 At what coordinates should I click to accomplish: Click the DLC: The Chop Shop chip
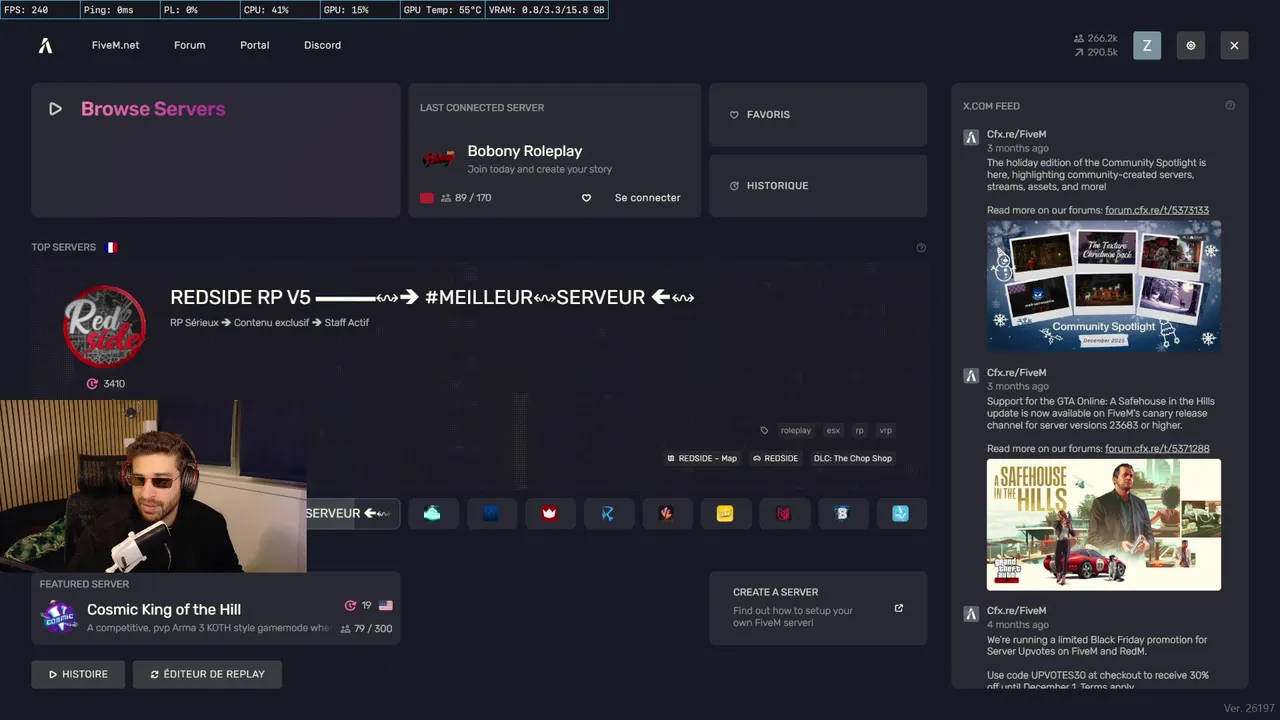click(853, 458)
